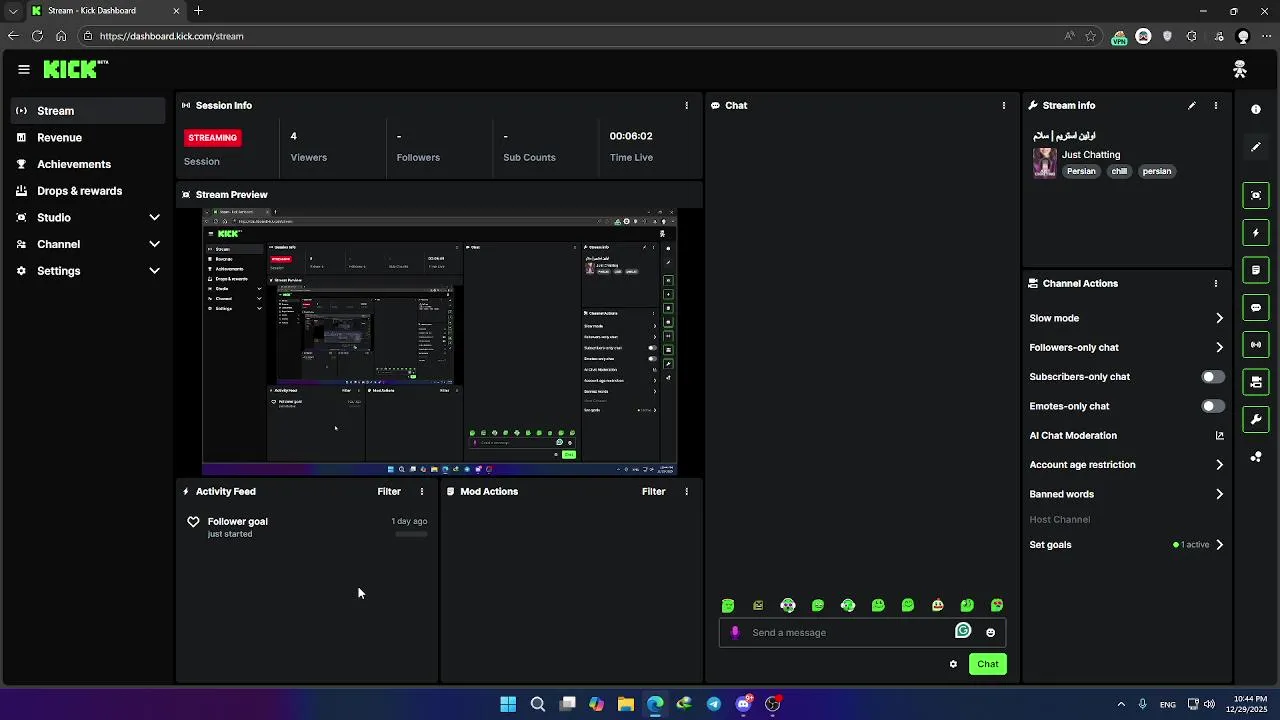Click the pencil edit icon in right rail
This screenshot has width=1280, height=720.
1256,147
